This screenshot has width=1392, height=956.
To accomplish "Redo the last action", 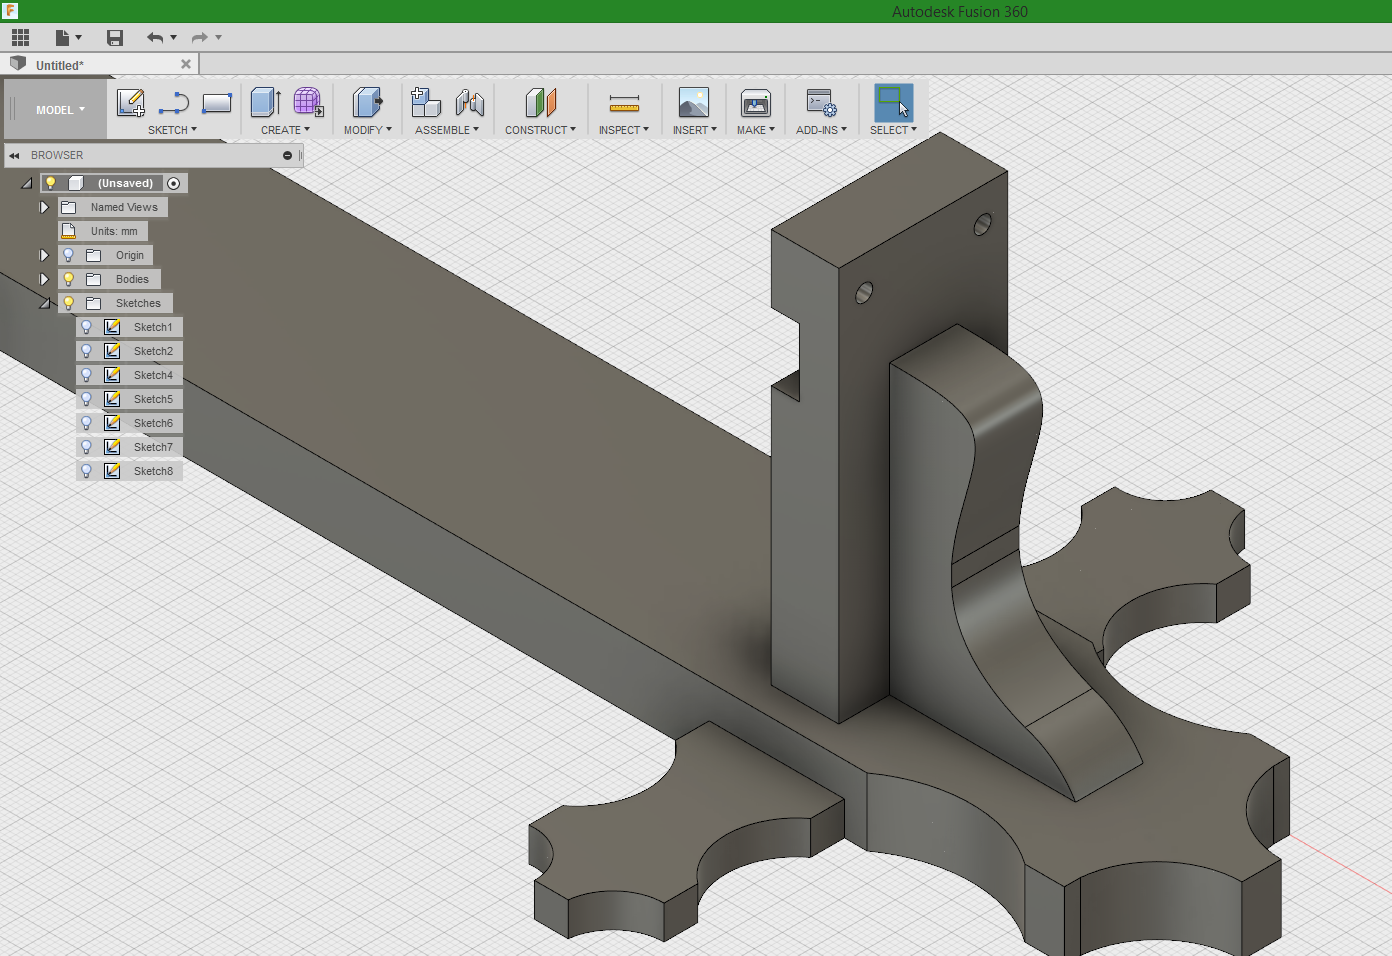I will pos(199,38).
